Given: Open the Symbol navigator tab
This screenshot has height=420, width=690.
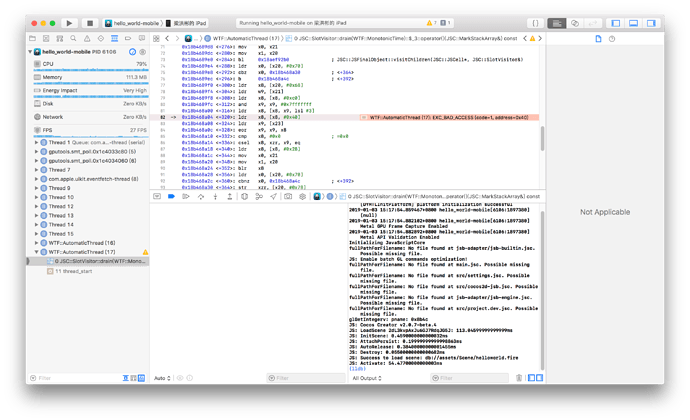Looking at the screenshot, I should pyautogui.click(x=59, y=38).
